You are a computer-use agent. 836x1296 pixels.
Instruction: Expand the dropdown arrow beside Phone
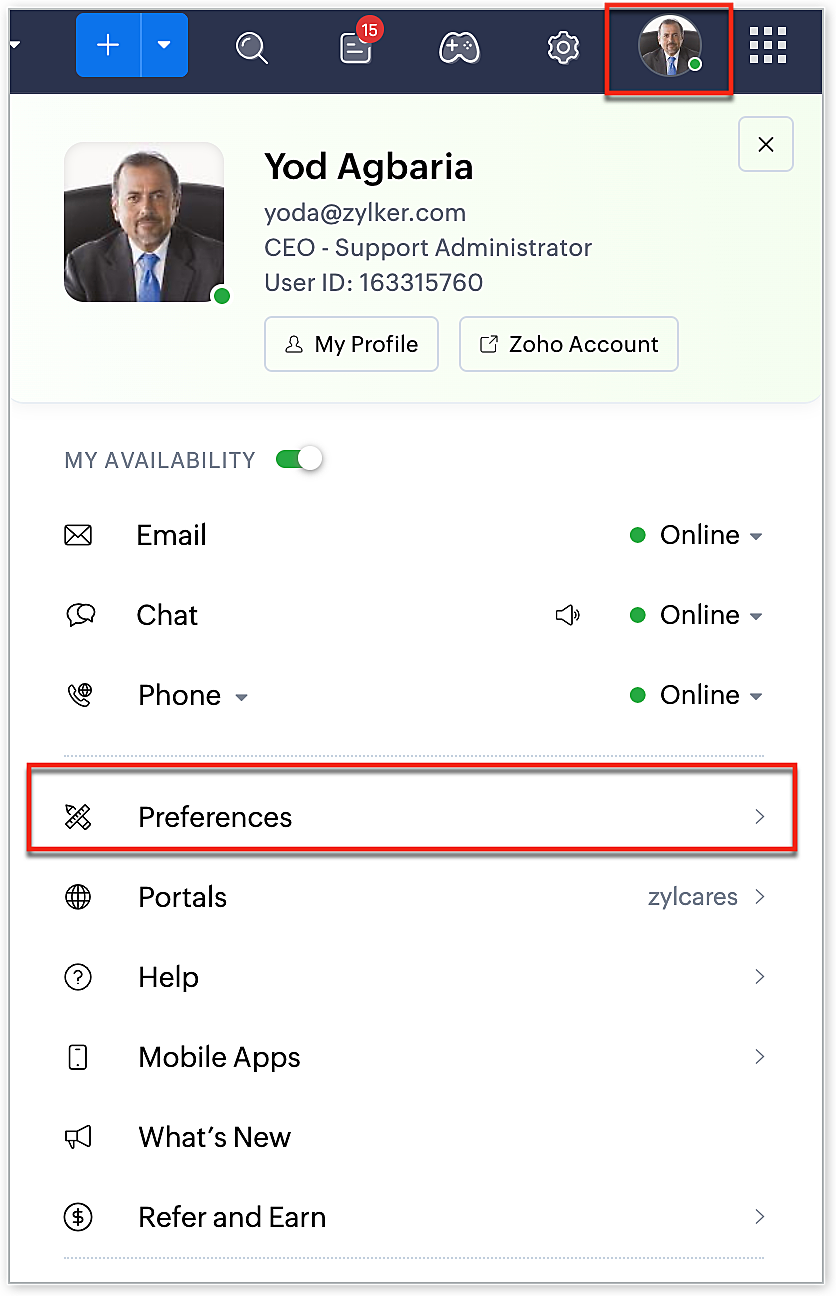click(x=241, y=696)
